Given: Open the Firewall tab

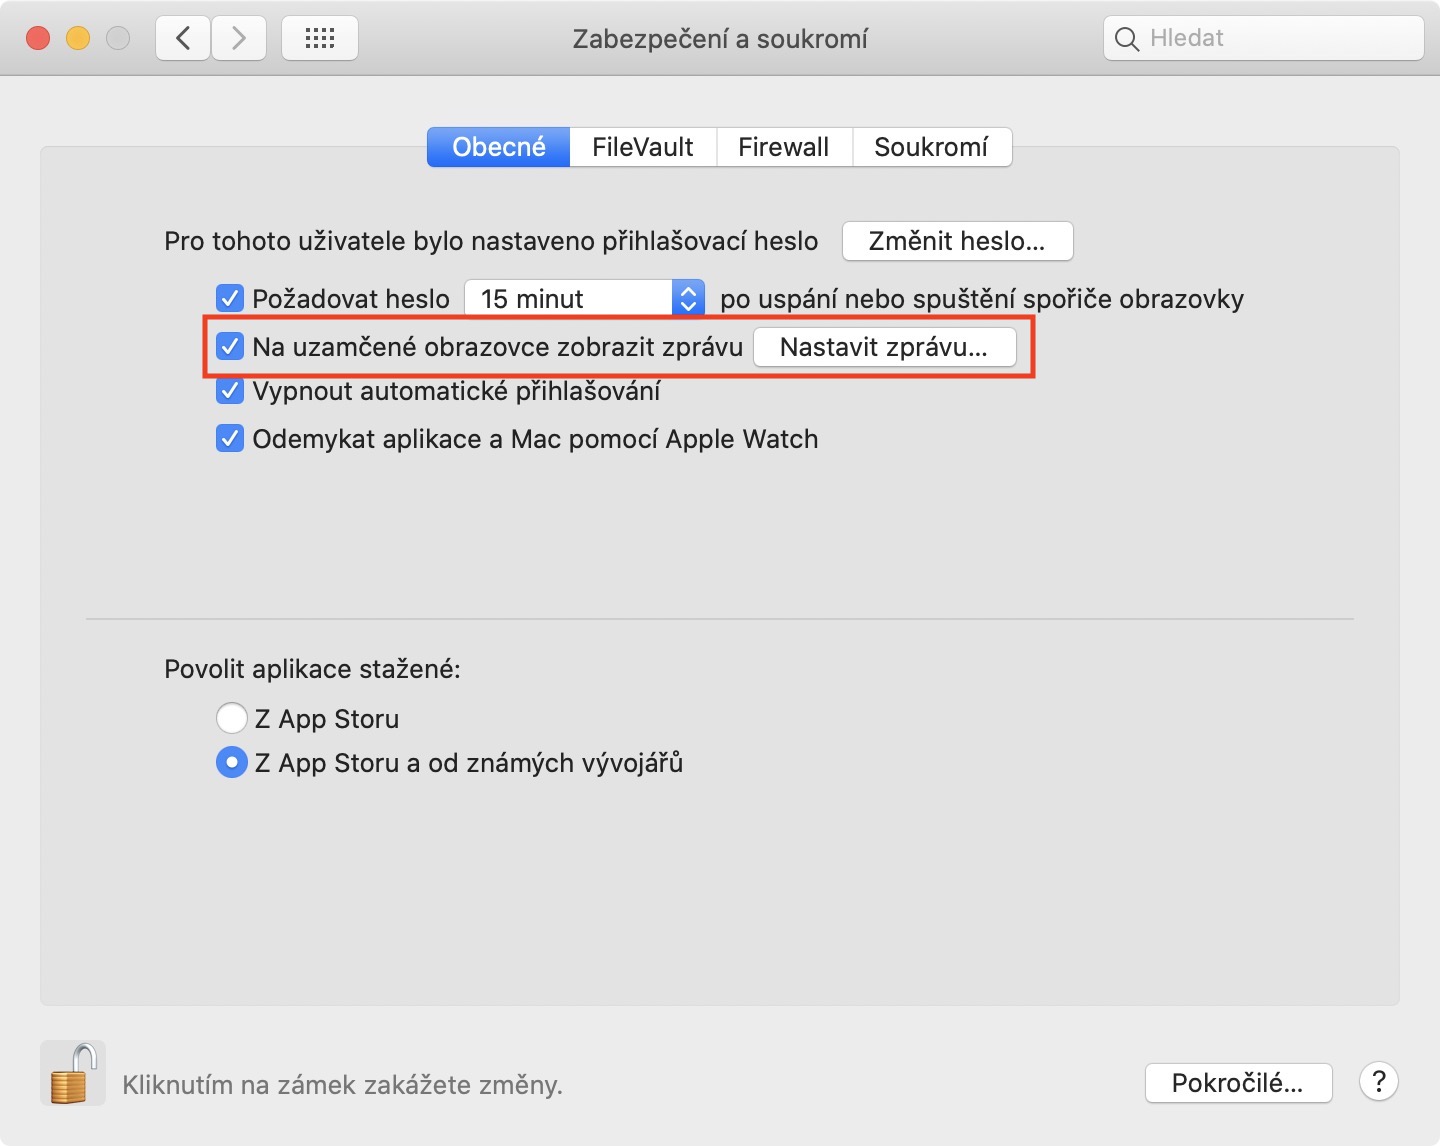Looking at the screenshot, I should click(x=783, y=147).
